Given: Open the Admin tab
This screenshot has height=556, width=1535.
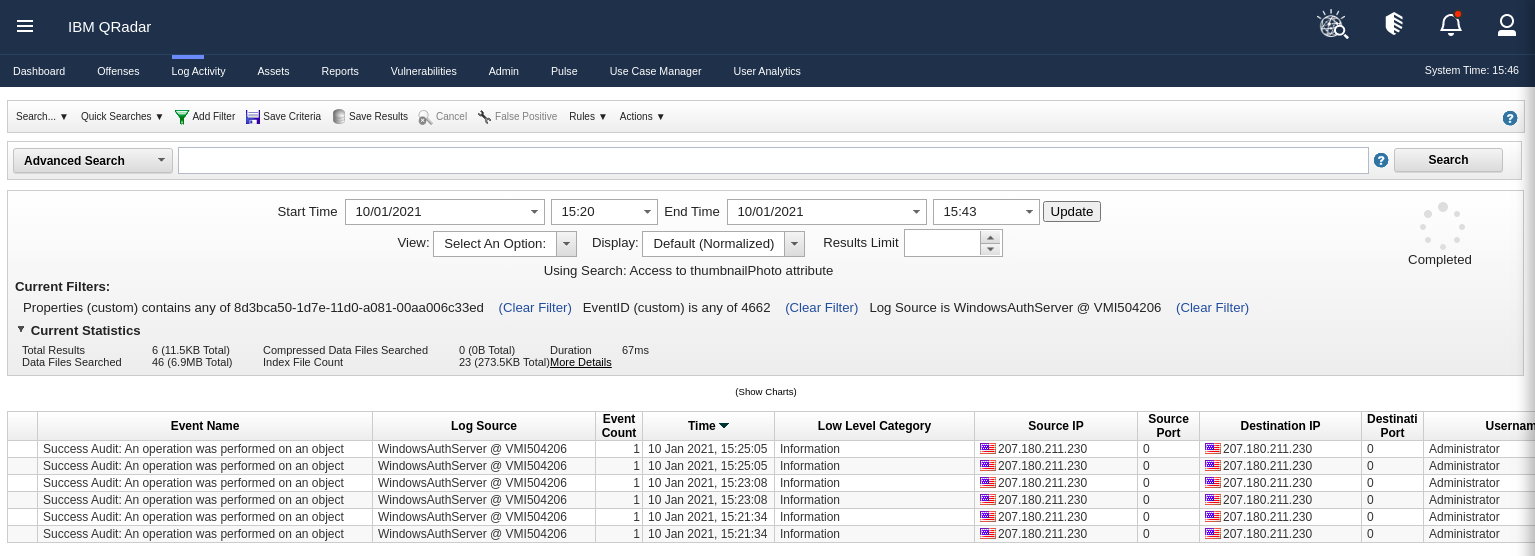Looking at the screenshot, I should (504, 71).
